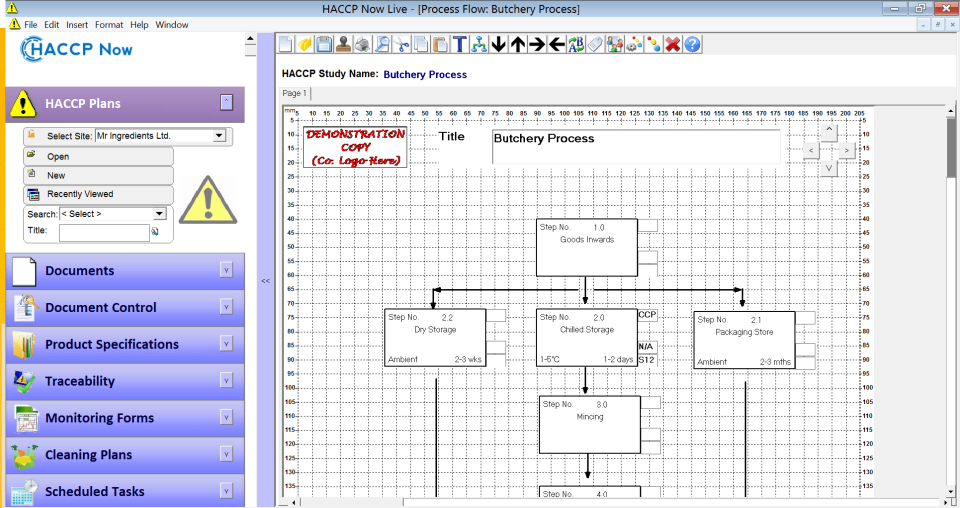Open the Window menu
This screenshot has width=960, height=508.
(171, 24)
